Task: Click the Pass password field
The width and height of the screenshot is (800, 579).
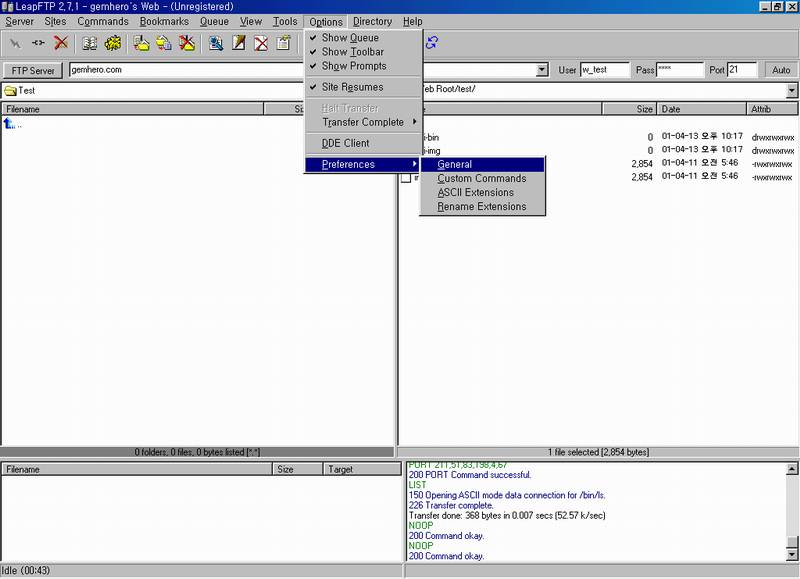Action: (680, 70)
